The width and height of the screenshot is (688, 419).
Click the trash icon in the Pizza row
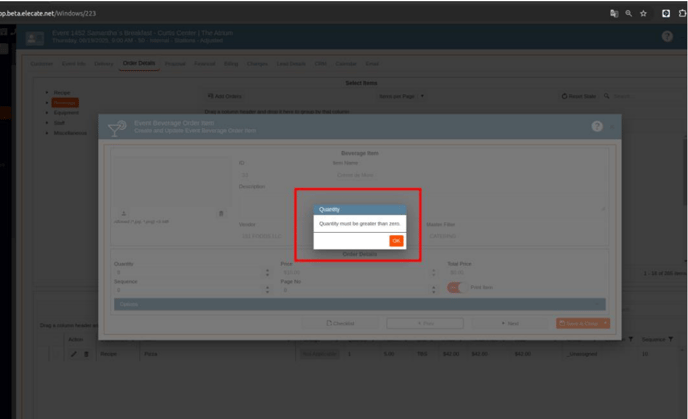coord(85,354)
